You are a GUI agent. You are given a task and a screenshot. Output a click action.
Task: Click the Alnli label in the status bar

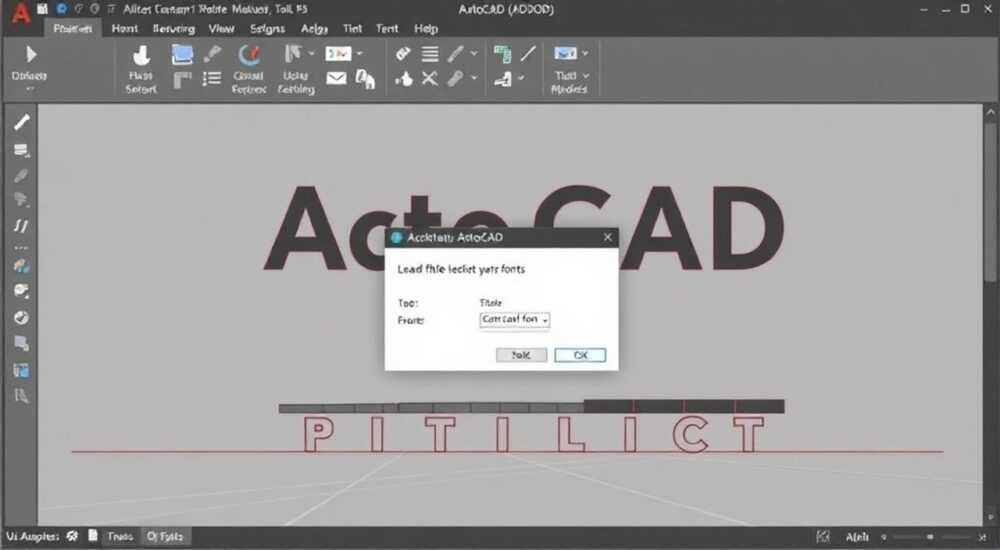click(x=857, y=537)
